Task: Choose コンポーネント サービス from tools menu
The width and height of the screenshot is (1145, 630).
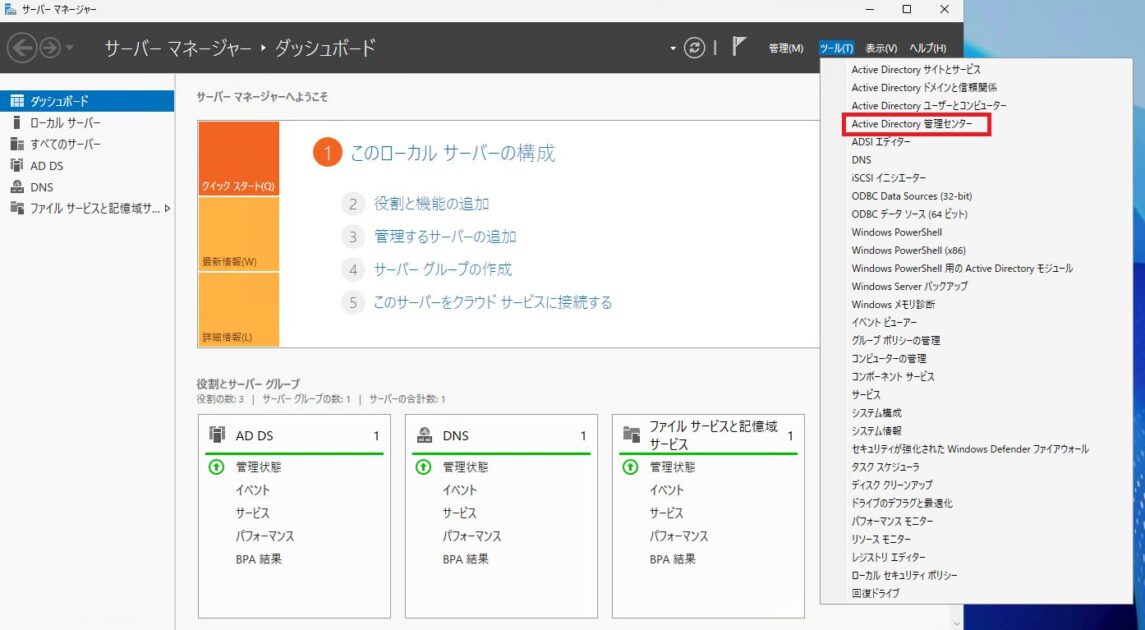Action: (x=892, y=377)
